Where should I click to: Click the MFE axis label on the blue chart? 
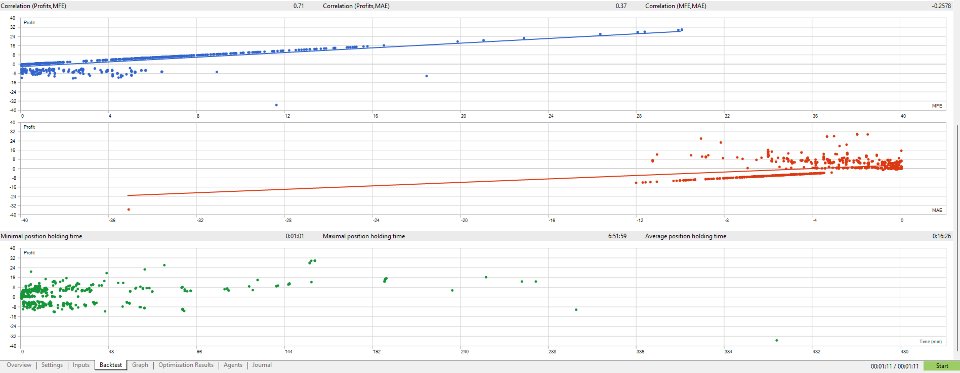(x=937, y=106)
